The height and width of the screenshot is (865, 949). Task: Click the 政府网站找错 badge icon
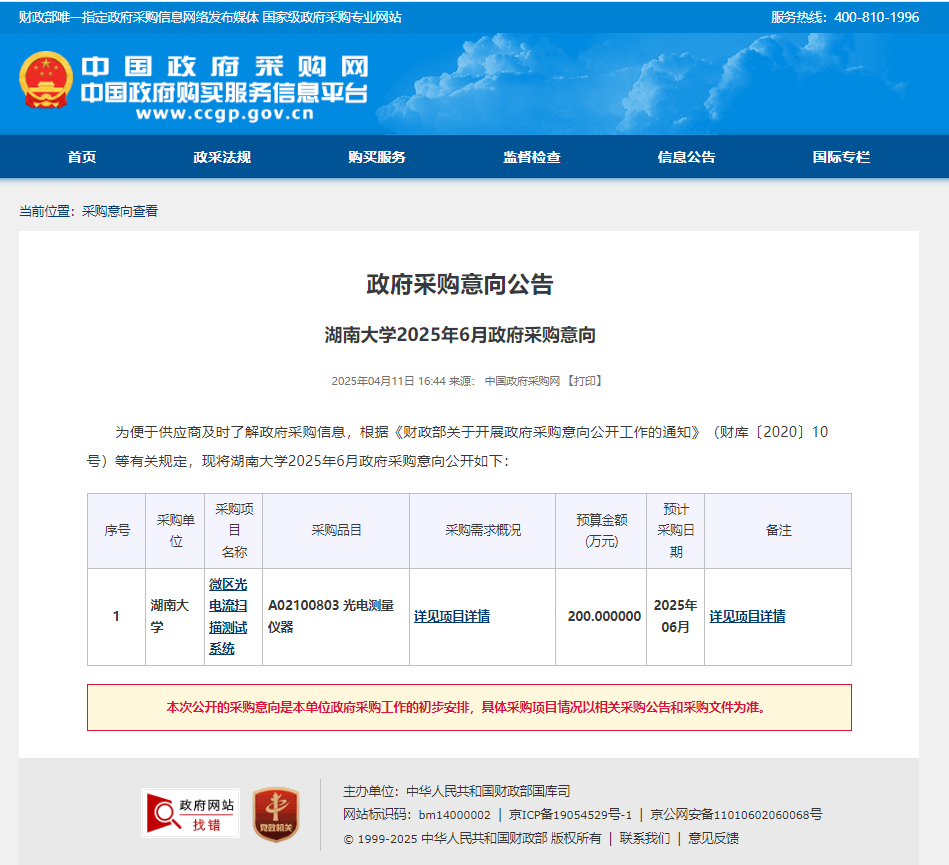(191, 814)
